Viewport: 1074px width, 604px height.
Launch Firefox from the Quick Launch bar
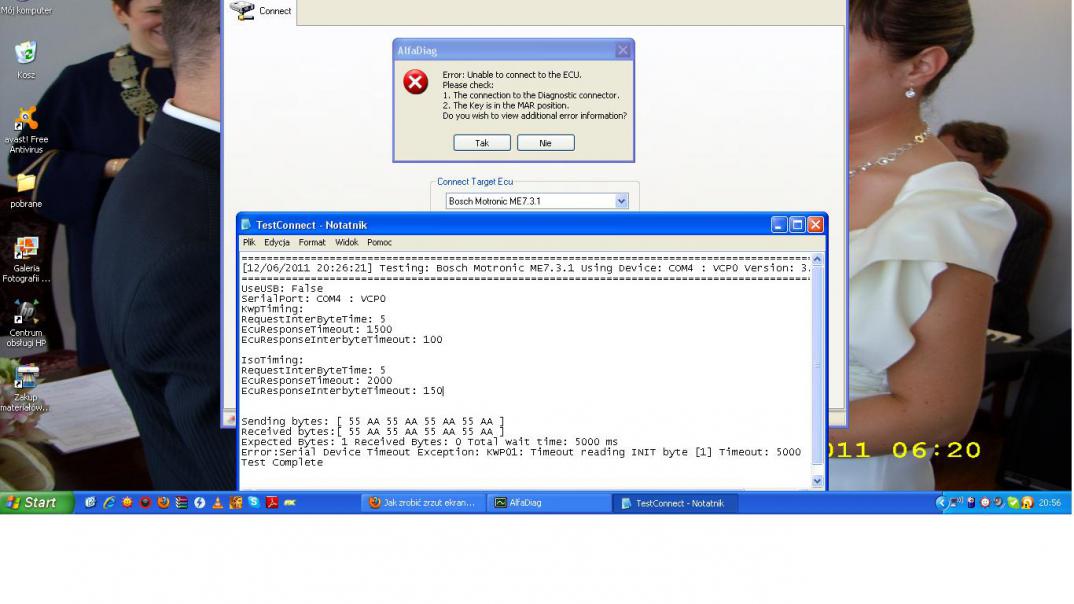tap(164, 503)
